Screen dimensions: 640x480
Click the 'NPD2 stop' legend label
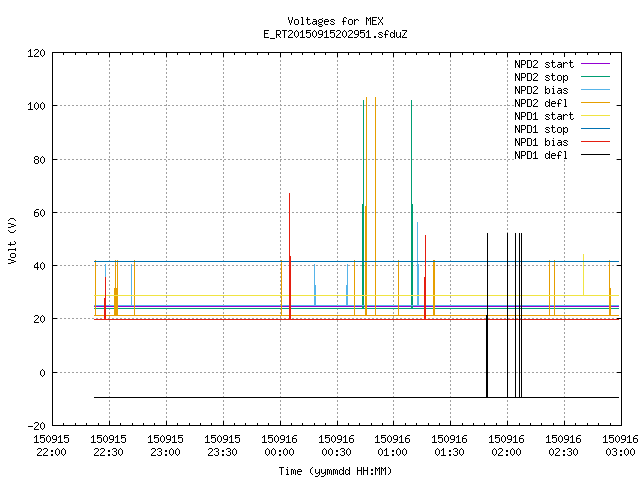click(x=541, y=77)
